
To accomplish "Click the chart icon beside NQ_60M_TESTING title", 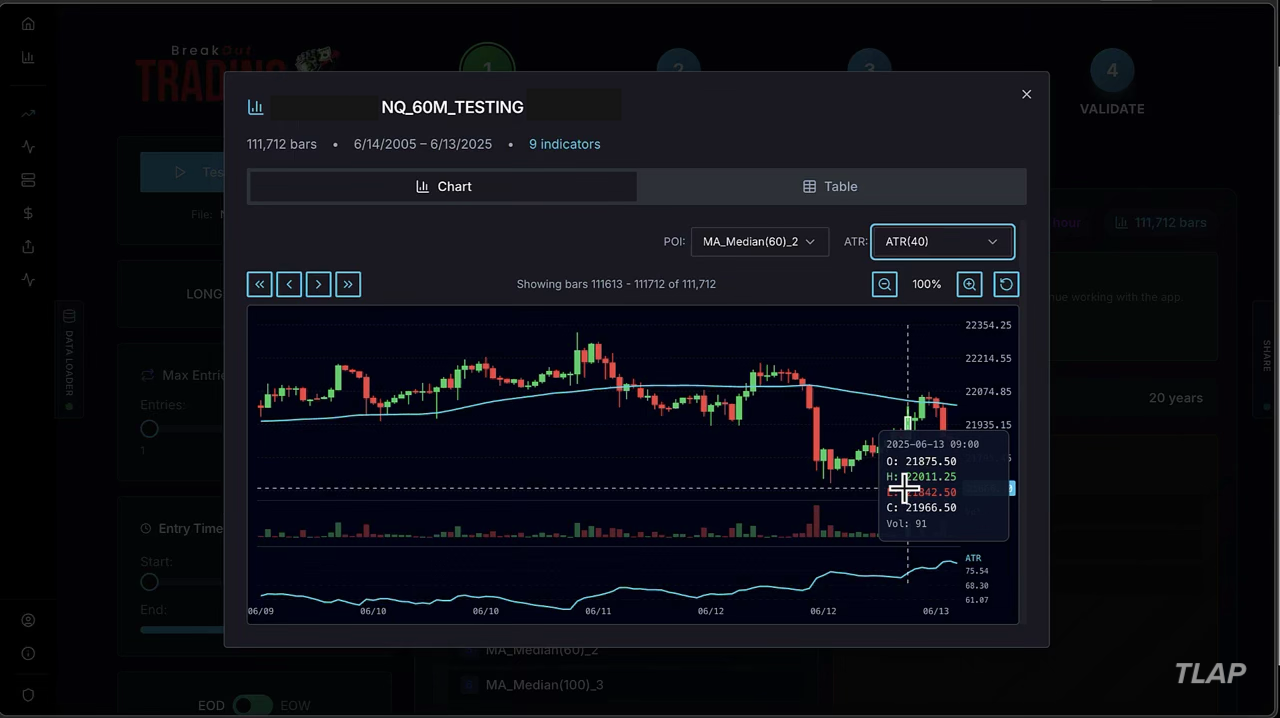I will tap(255, 107).
